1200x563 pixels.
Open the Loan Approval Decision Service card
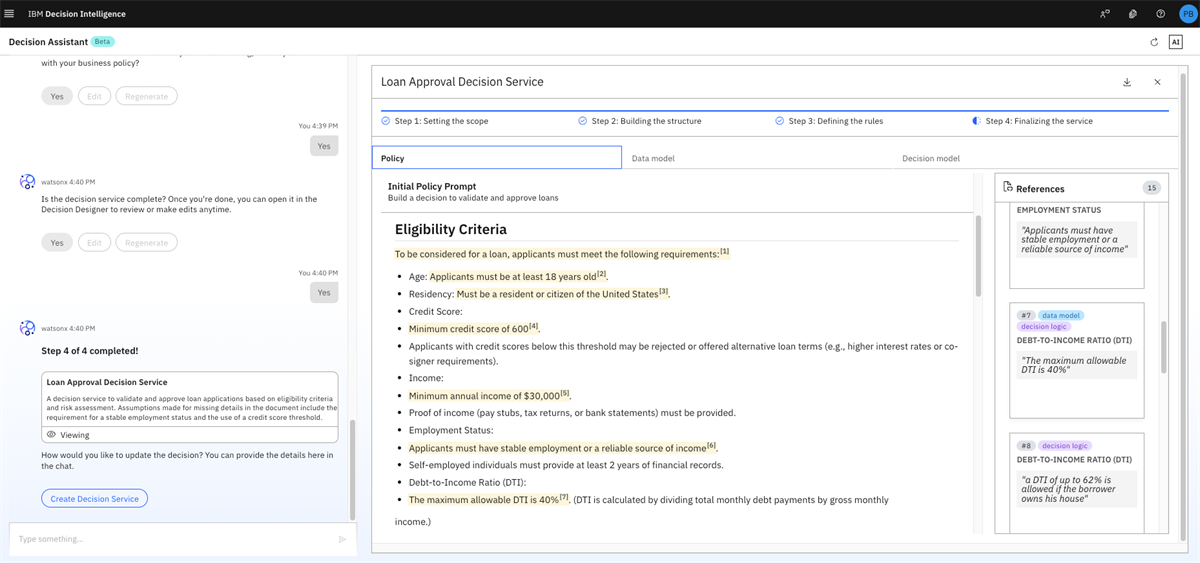click(x=190, y=407)
